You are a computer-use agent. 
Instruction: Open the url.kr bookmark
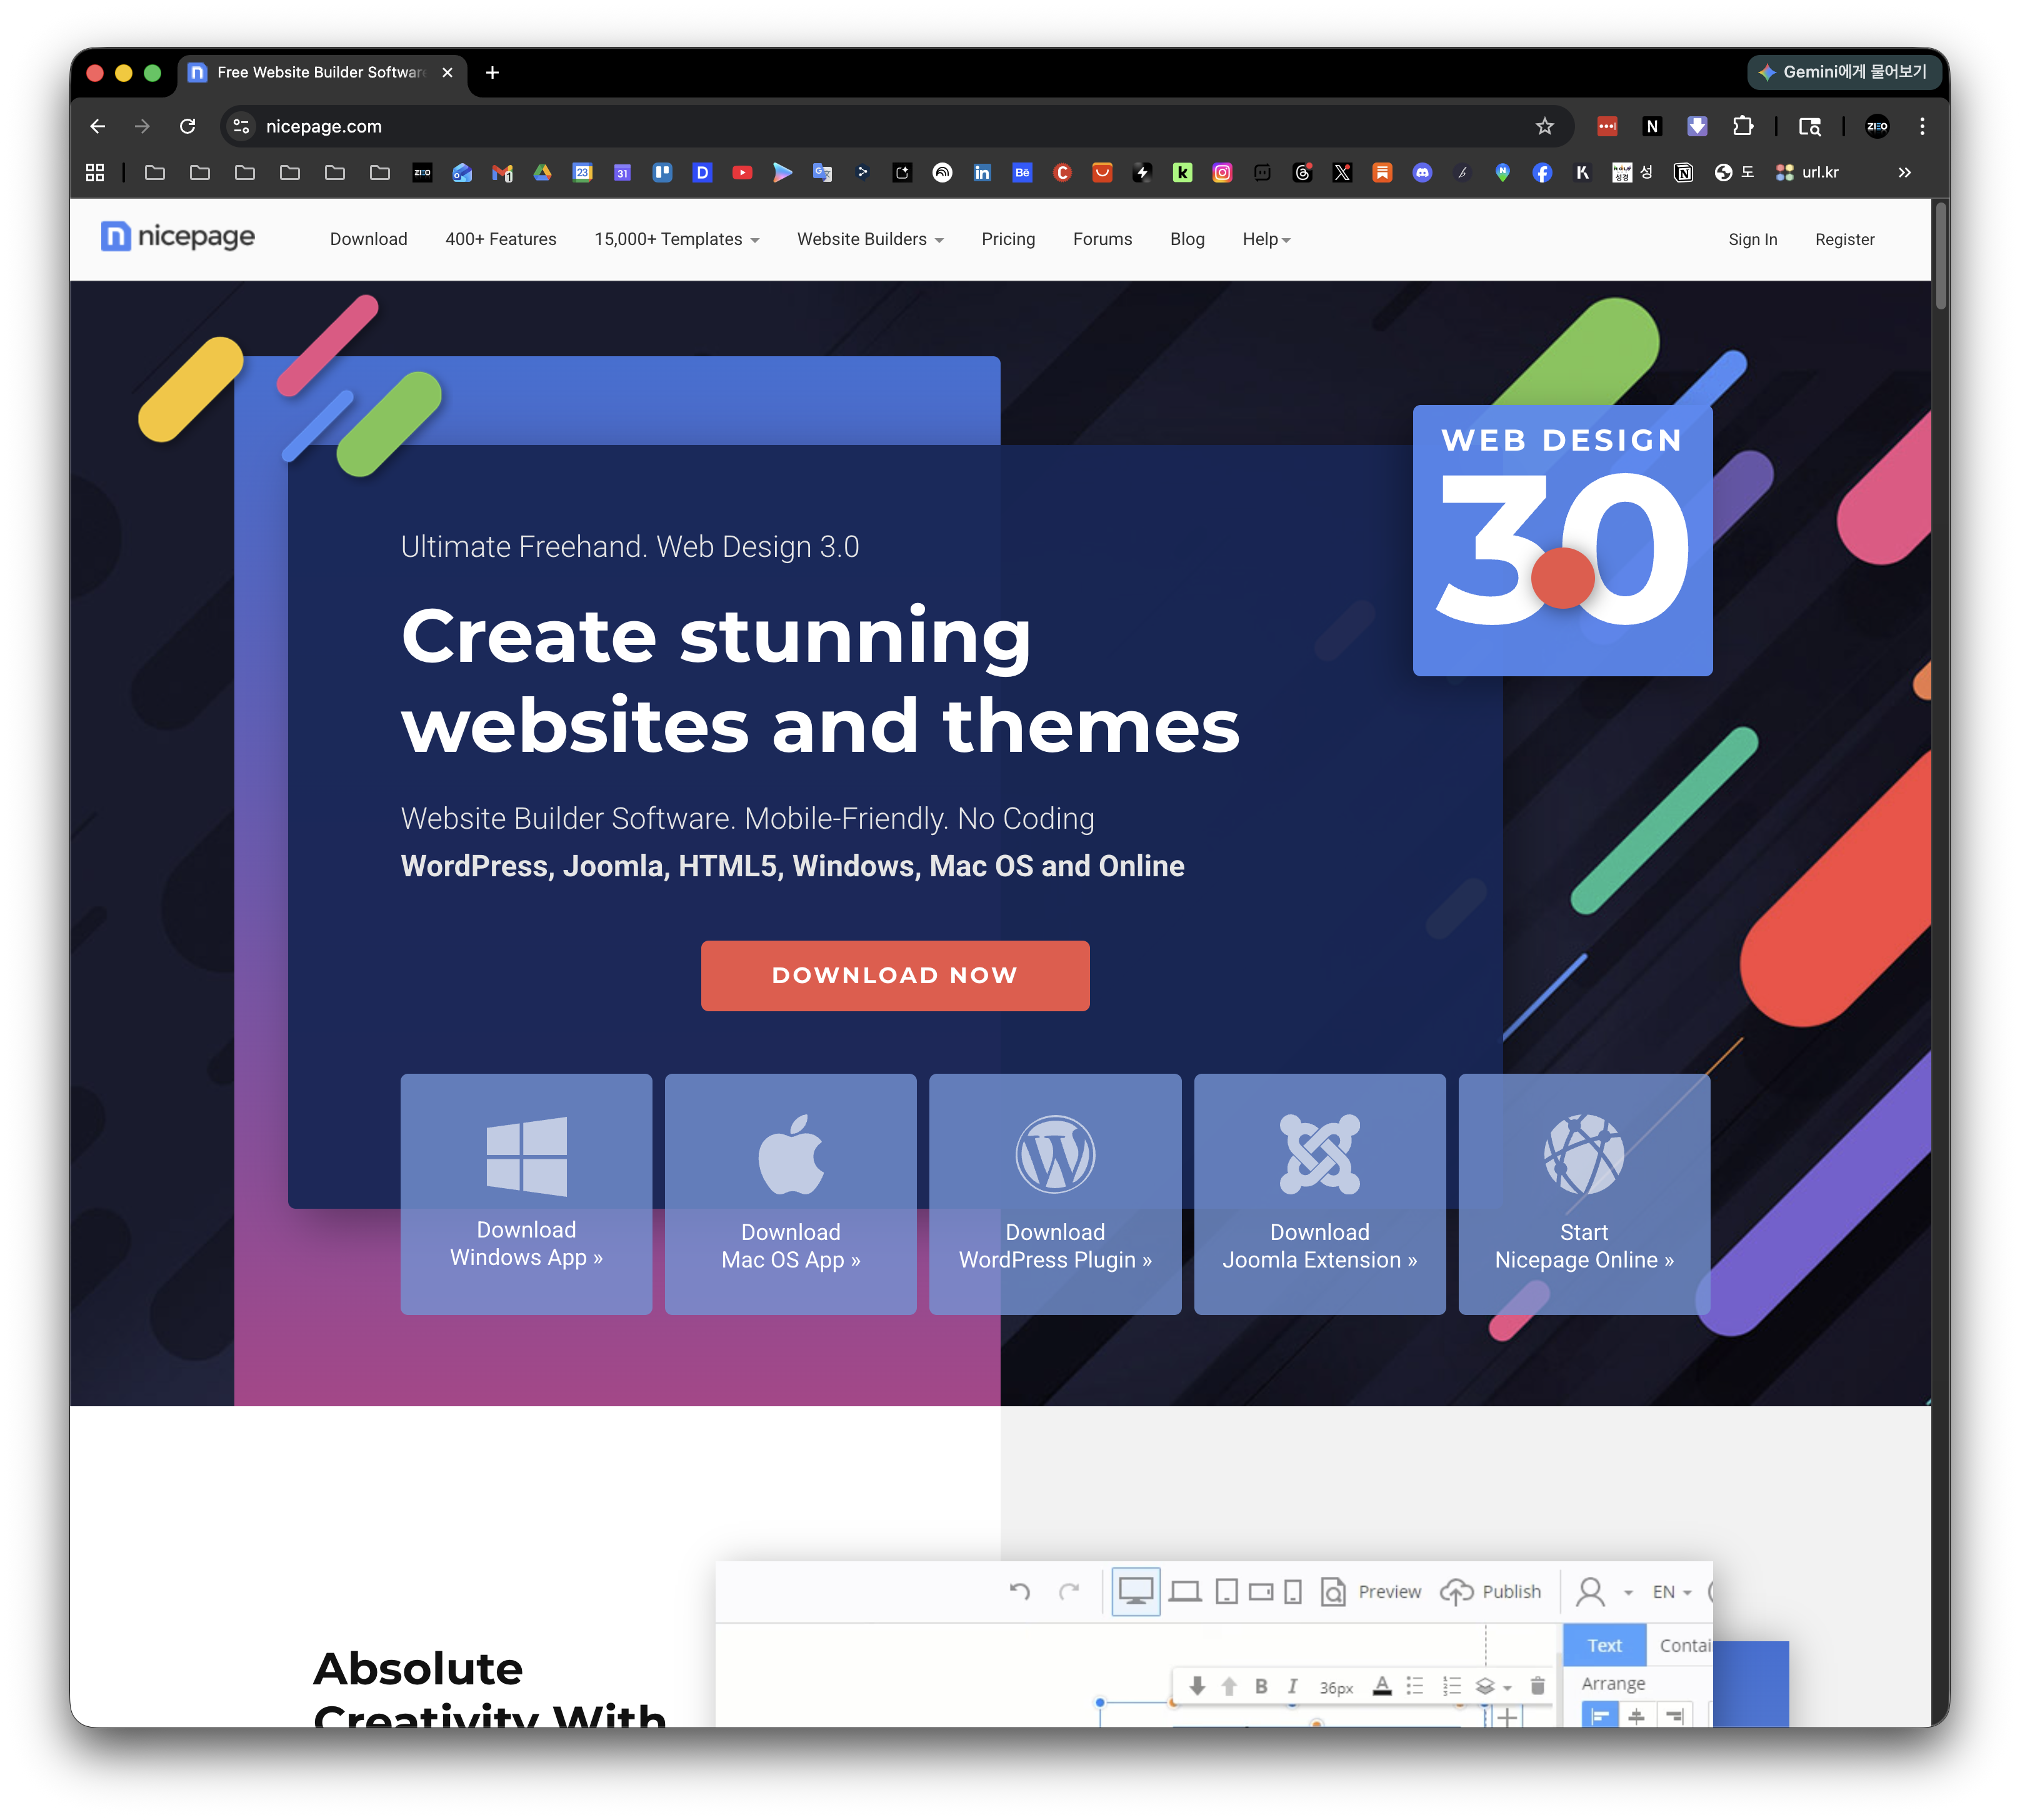coord(1808,173)
